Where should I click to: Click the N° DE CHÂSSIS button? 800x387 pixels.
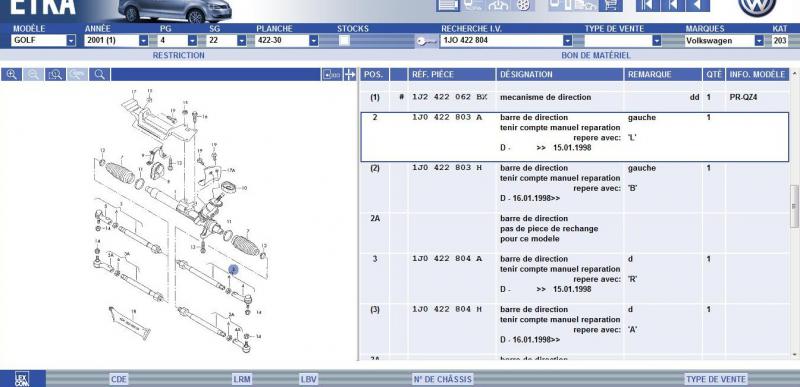click(x=442, y=379)
